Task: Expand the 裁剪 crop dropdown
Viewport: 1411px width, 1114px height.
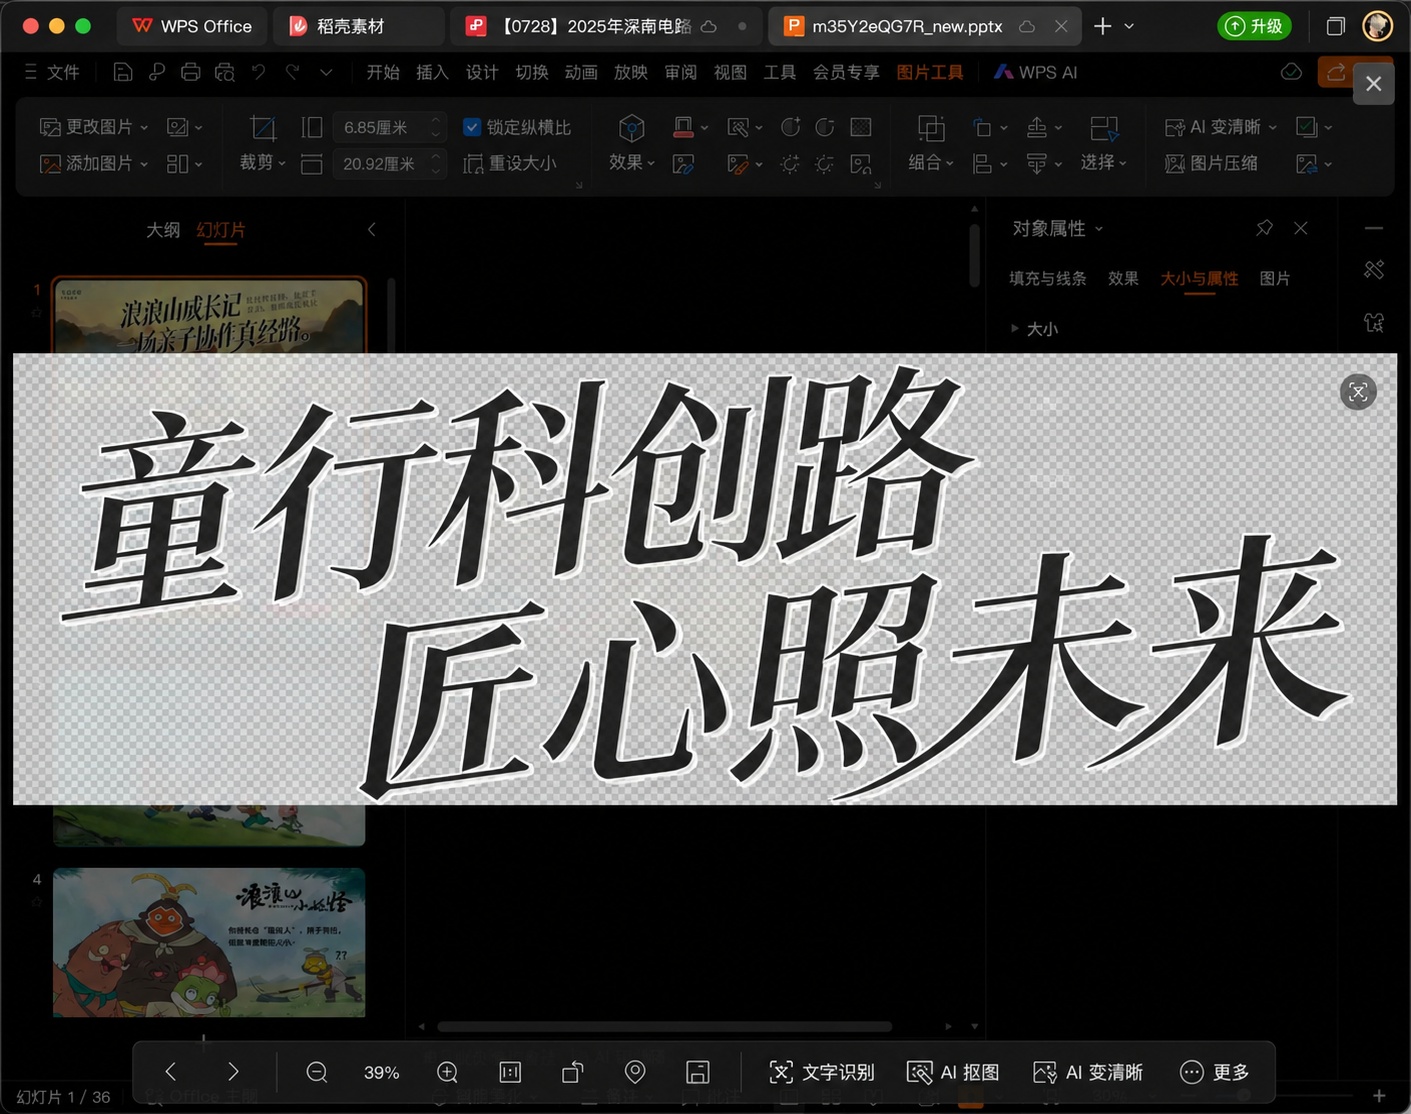Action: pyautogui.click(x=263, y=162)
